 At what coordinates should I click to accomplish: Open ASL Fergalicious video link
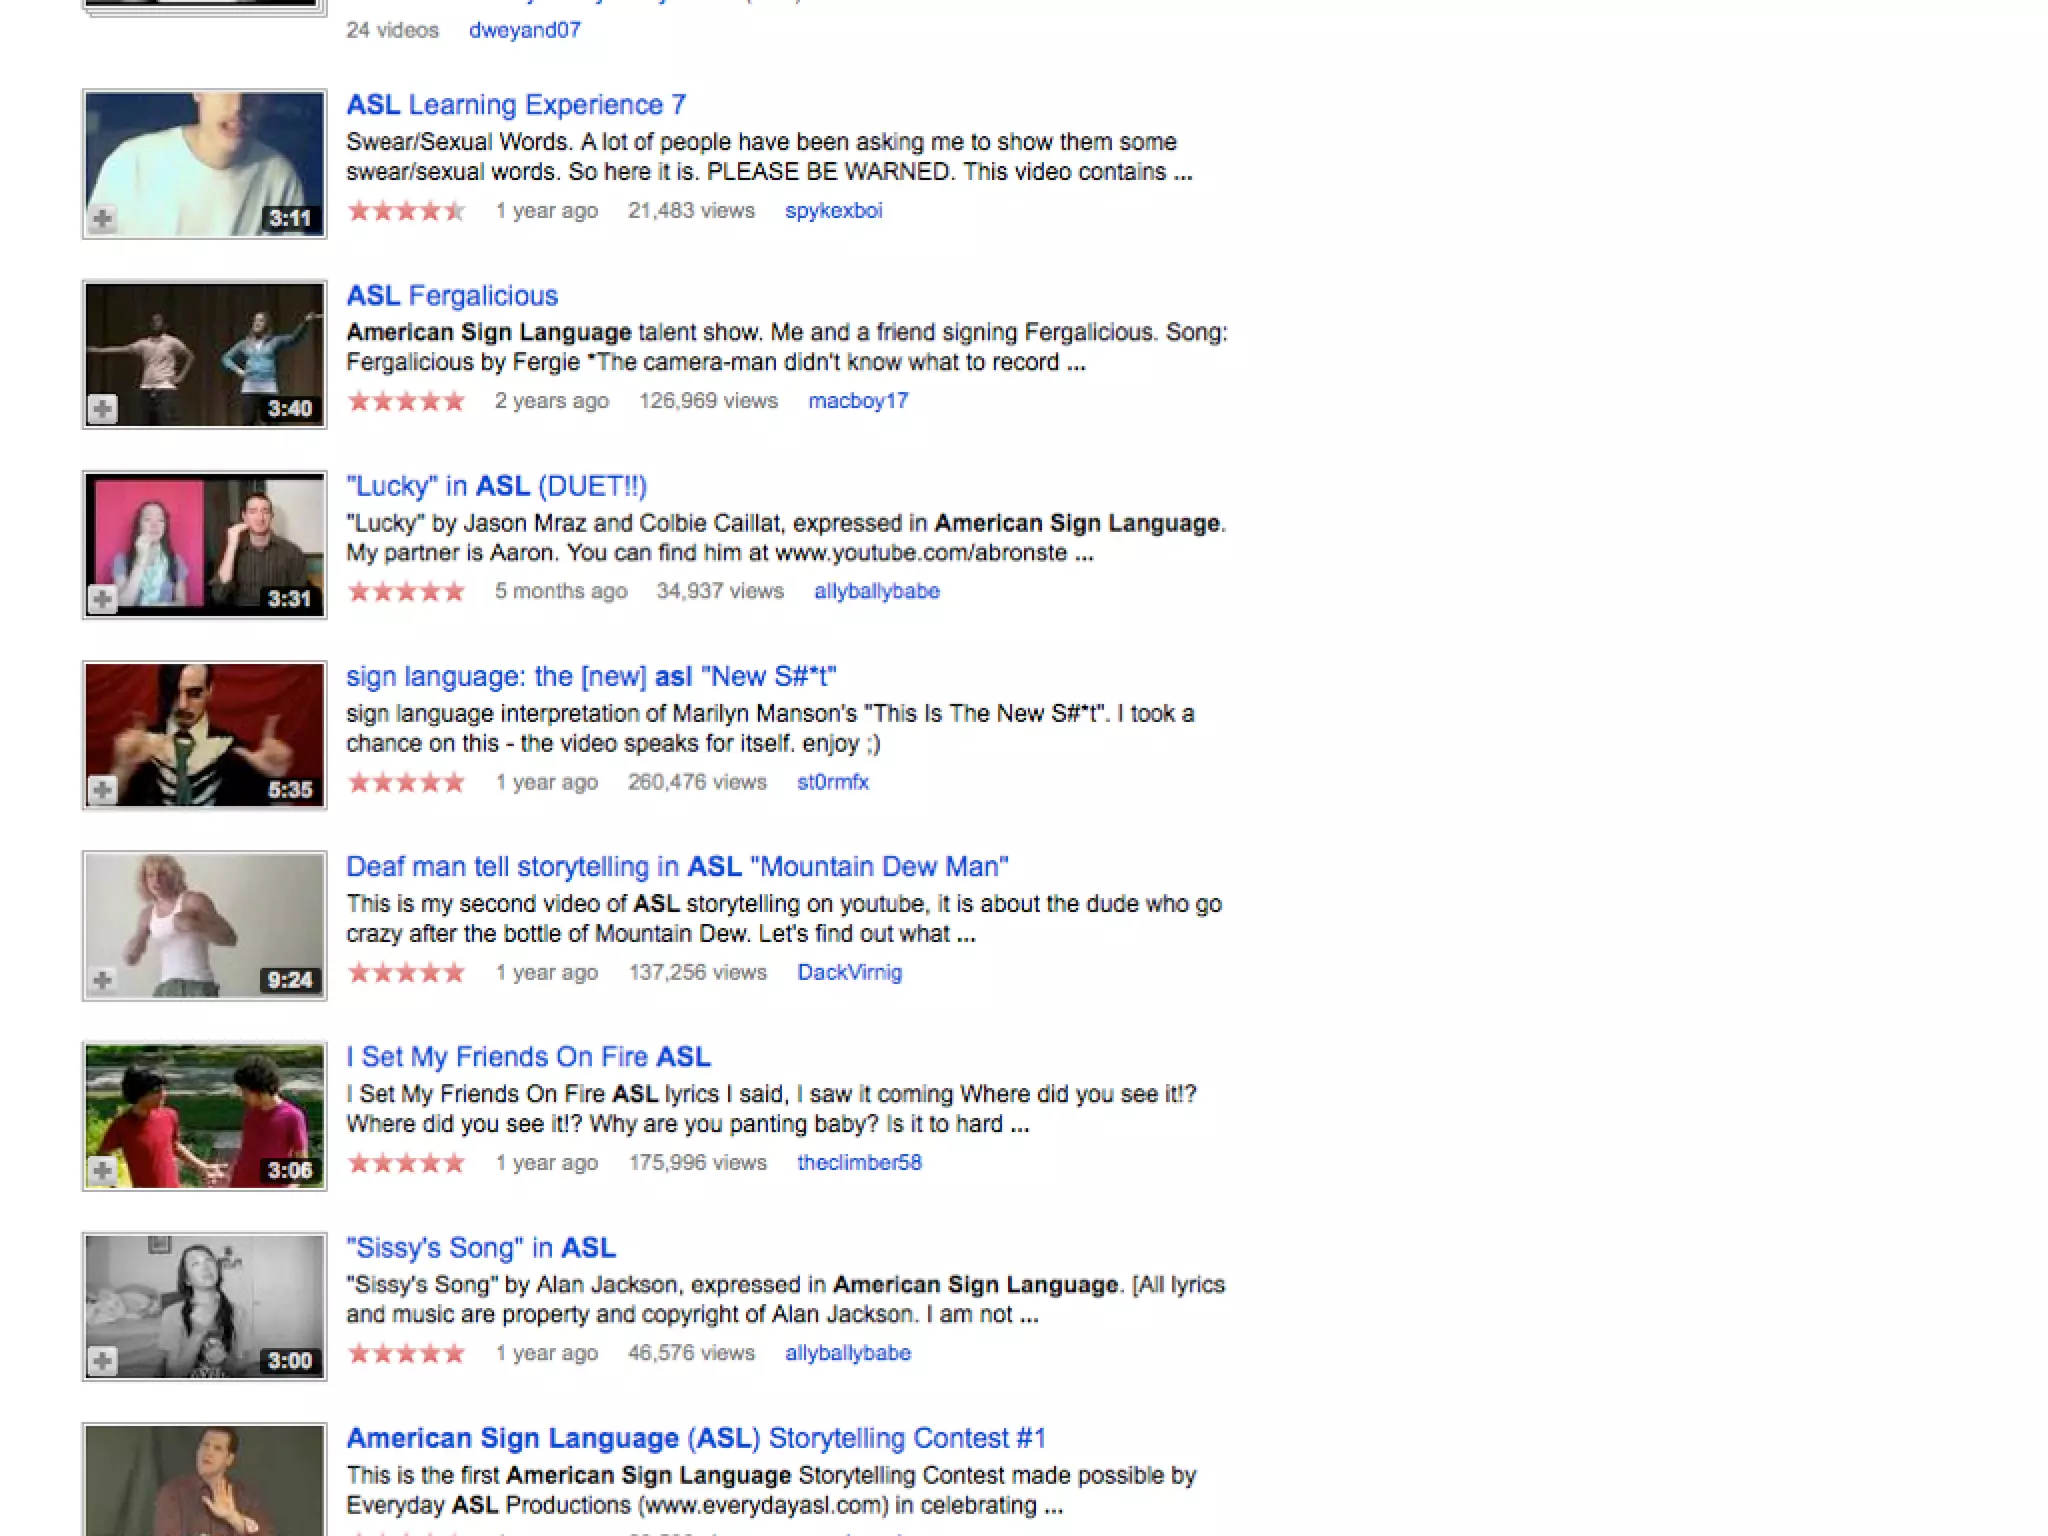point(452,296)
